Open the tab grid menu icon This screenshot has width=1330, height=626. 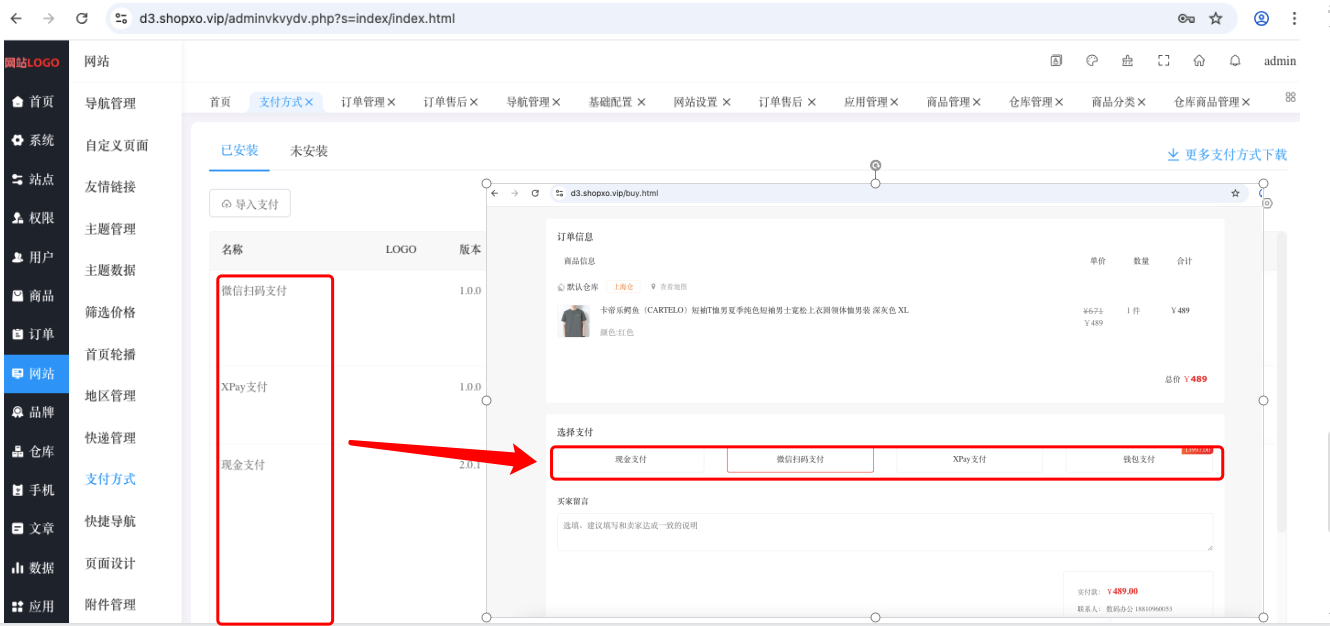pos(1290,97)
